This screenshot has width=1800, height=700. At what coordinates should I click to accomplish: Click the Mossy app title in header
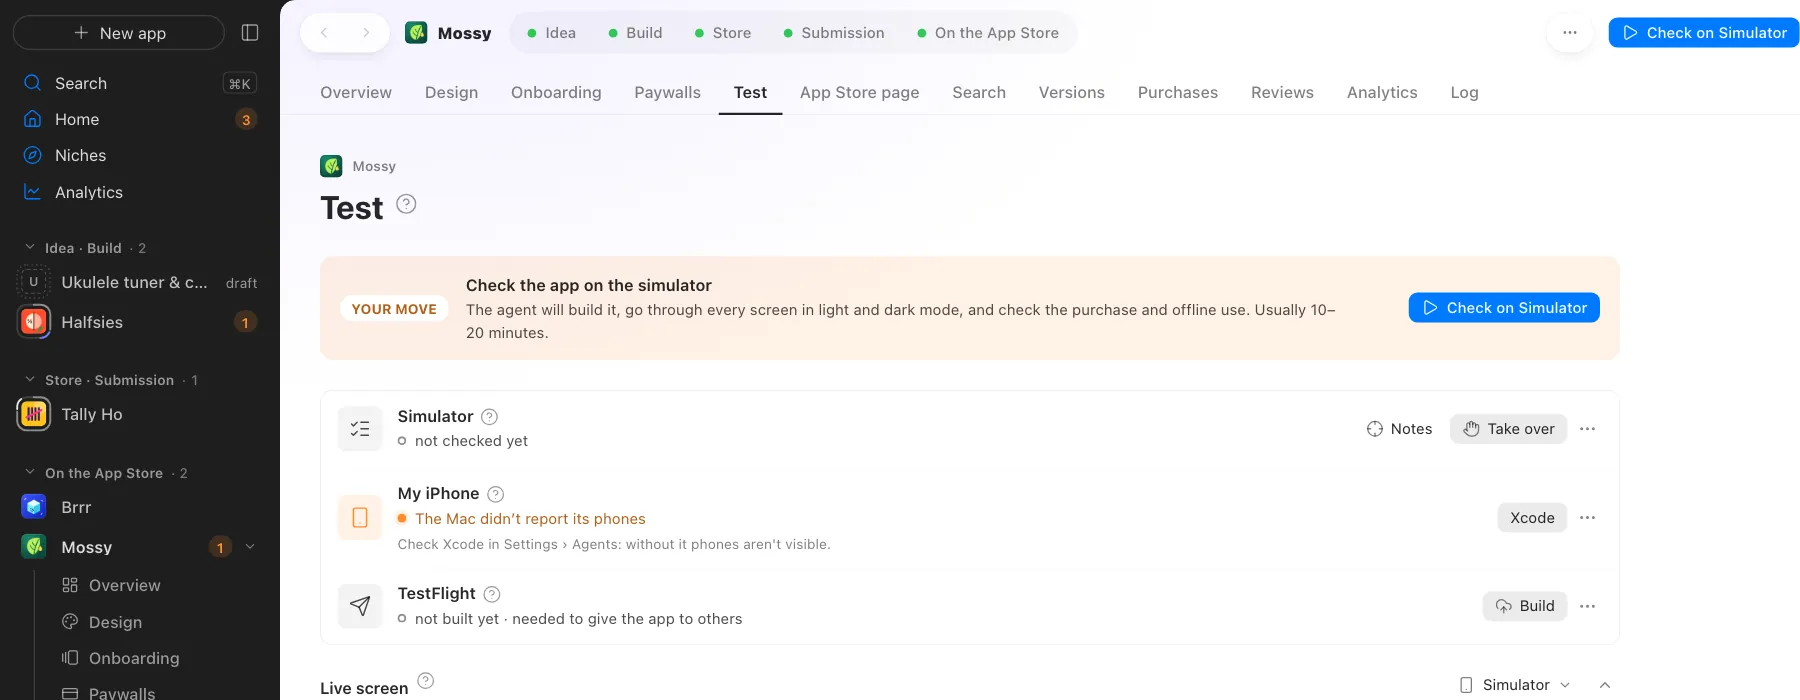tap(464, 33)
